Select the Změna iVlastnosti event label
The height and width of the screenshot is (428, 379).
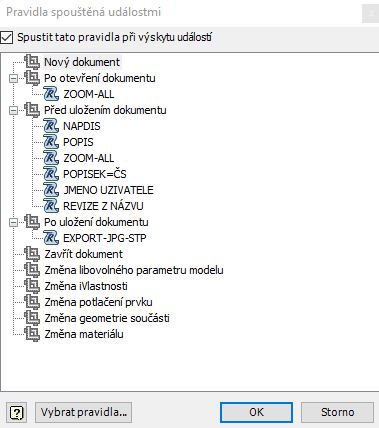[x=86, y=286]
